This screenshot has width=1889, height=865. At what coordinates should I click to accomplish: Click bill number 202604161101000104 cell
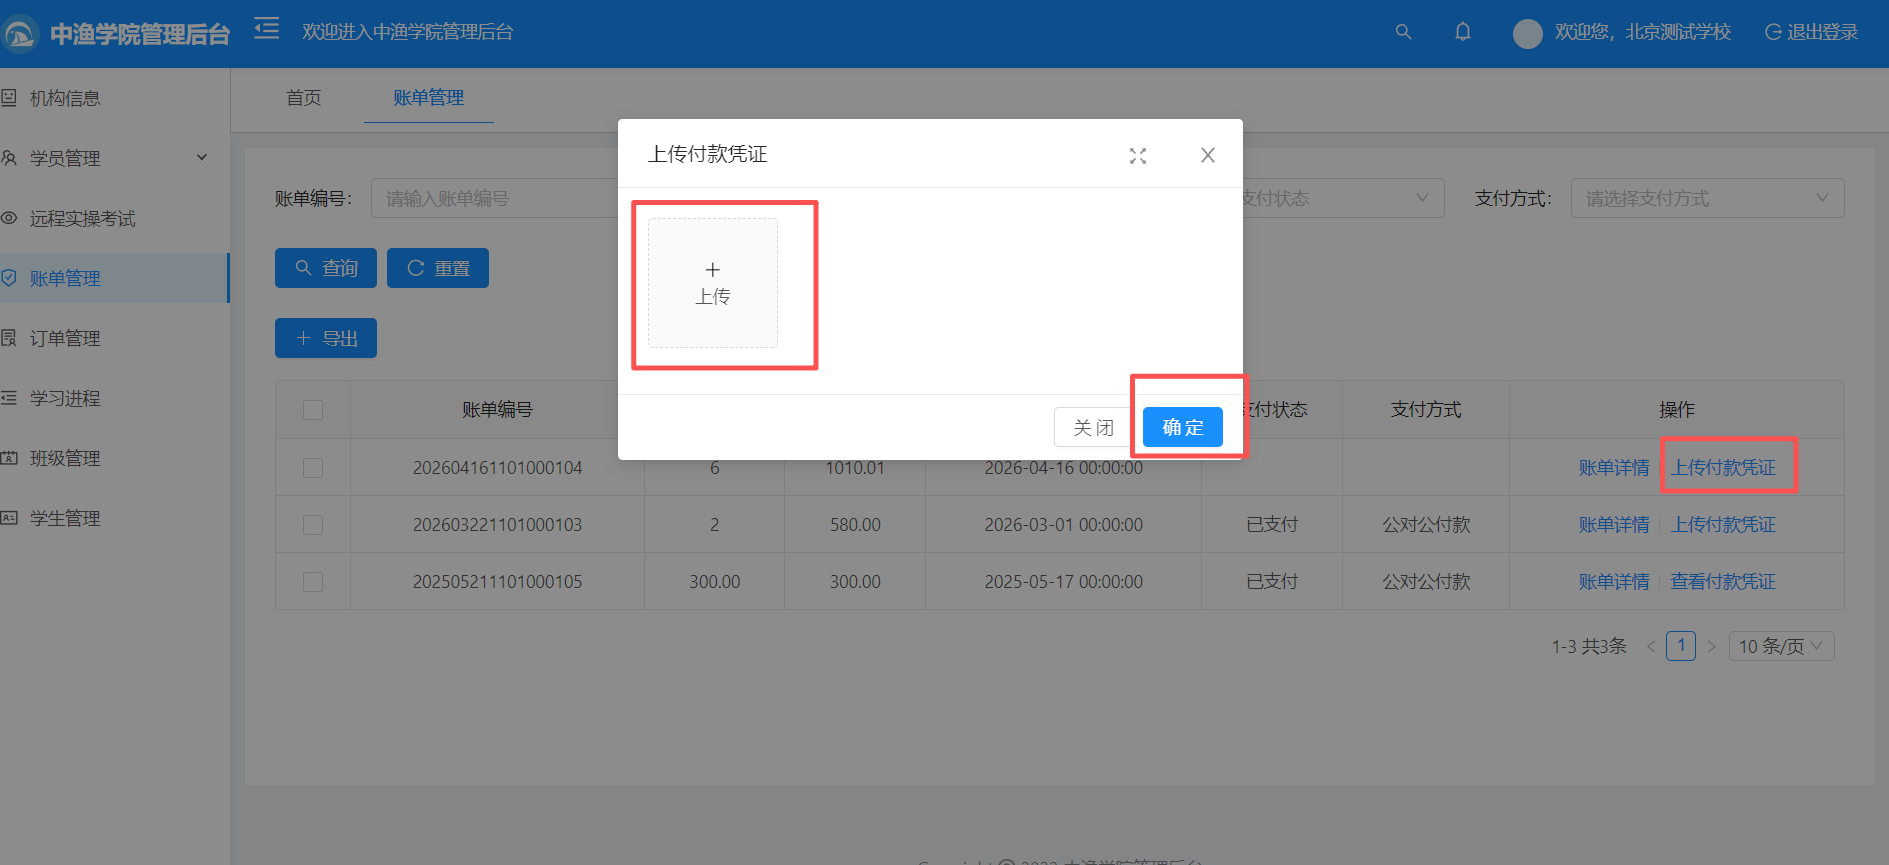coord(497,468)
